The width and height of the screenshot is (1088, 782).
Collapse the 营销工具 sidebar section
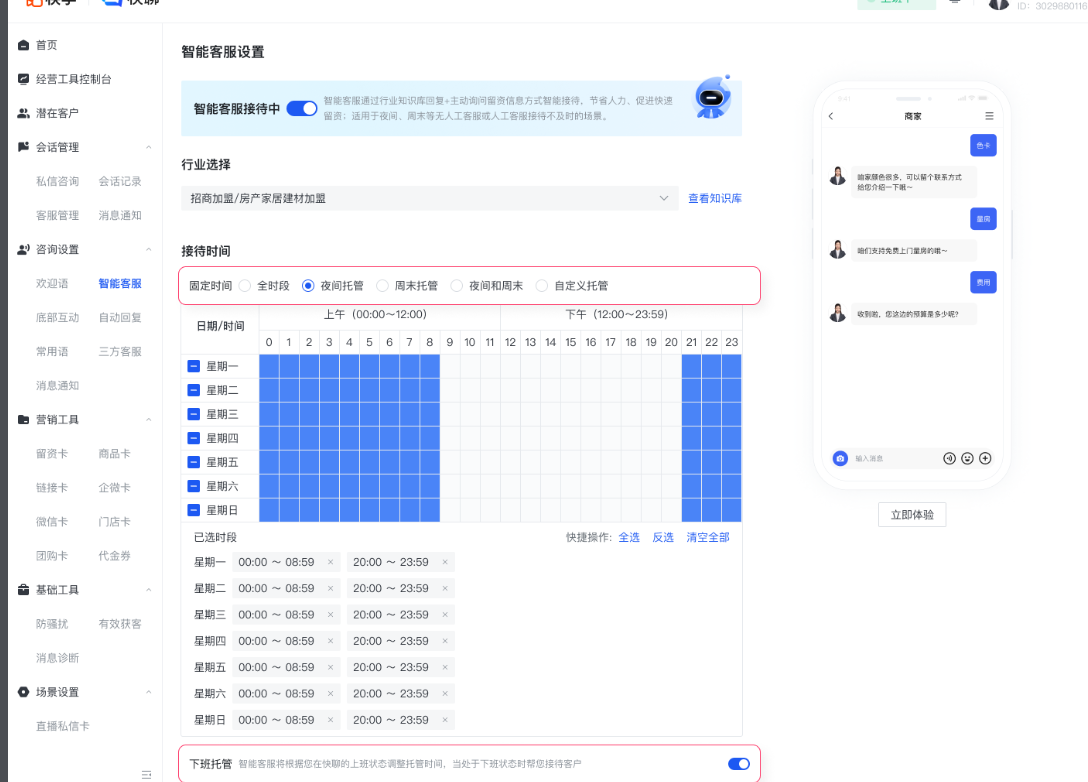click(x=148, y=418)
